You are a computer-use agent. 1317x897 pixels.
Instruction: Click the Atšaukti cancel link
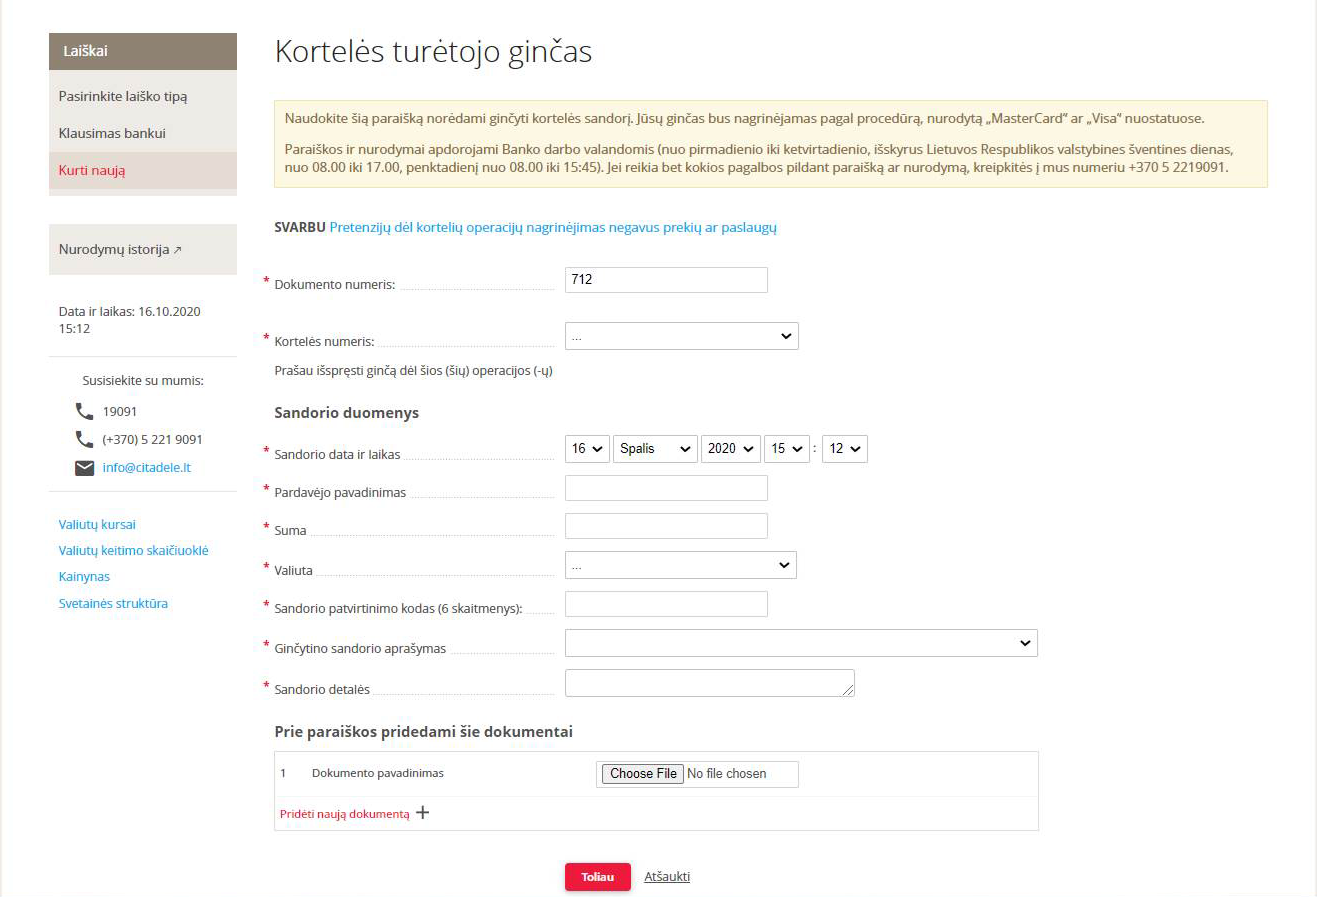[667, 877]
